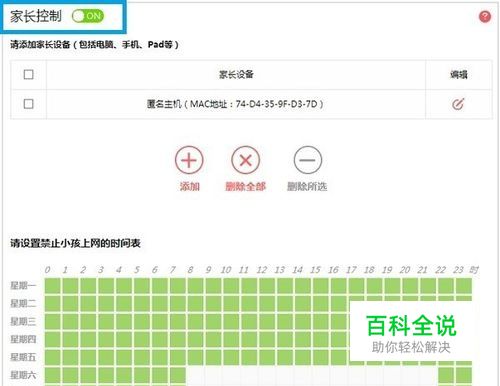The width and height of the screenshot is (500, 386).
Task: Toggle 星期一 hour 23 schedule cell
Action: point(464,286)
